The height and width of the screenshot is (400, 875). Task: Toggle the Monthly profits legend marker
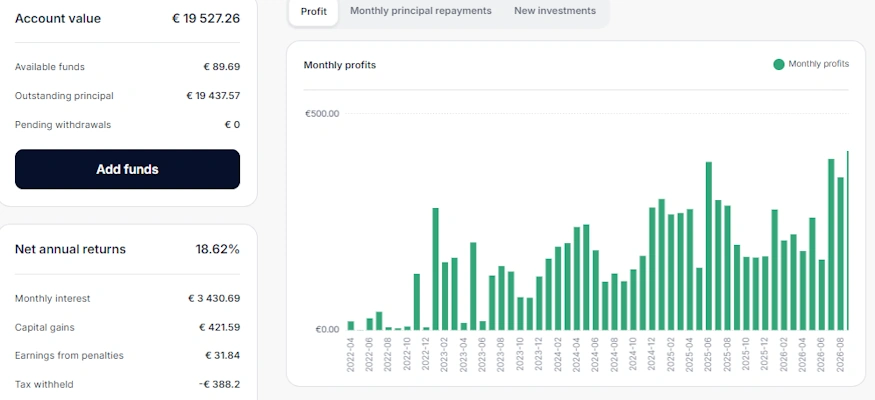[x=778, y=64]
